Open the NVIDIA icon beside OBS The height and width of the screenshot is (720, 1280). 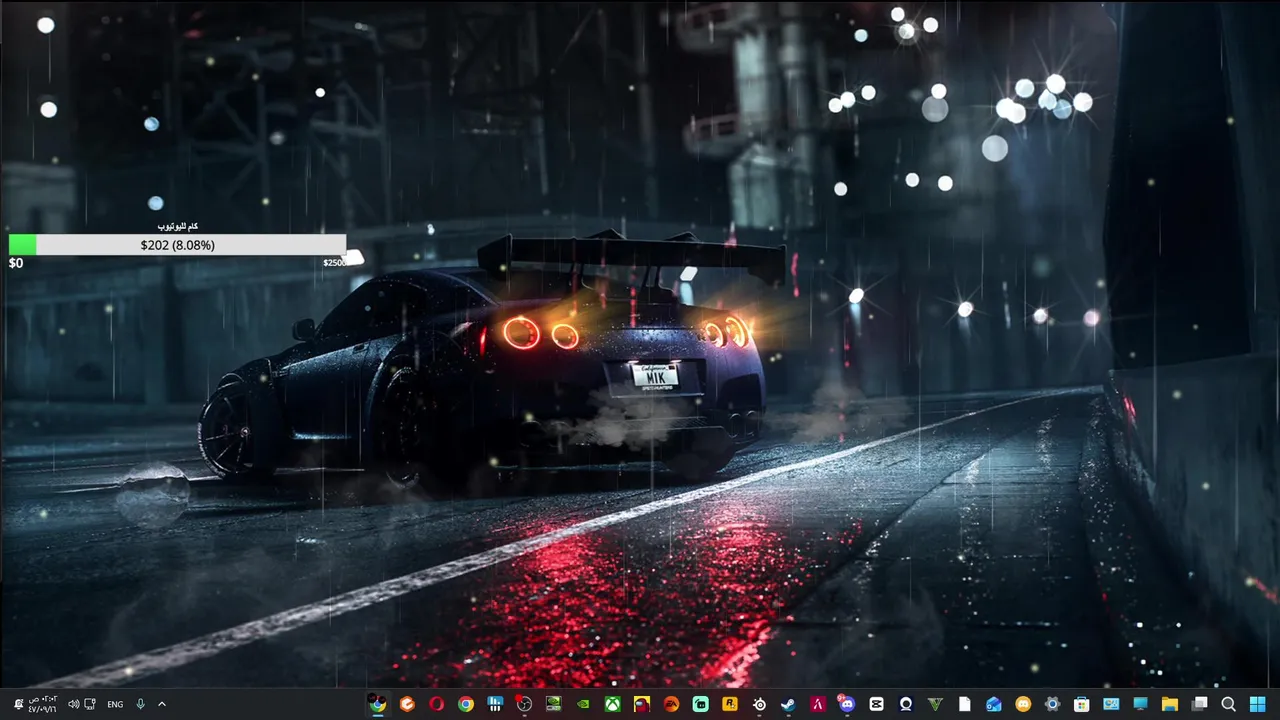[554, 704]
